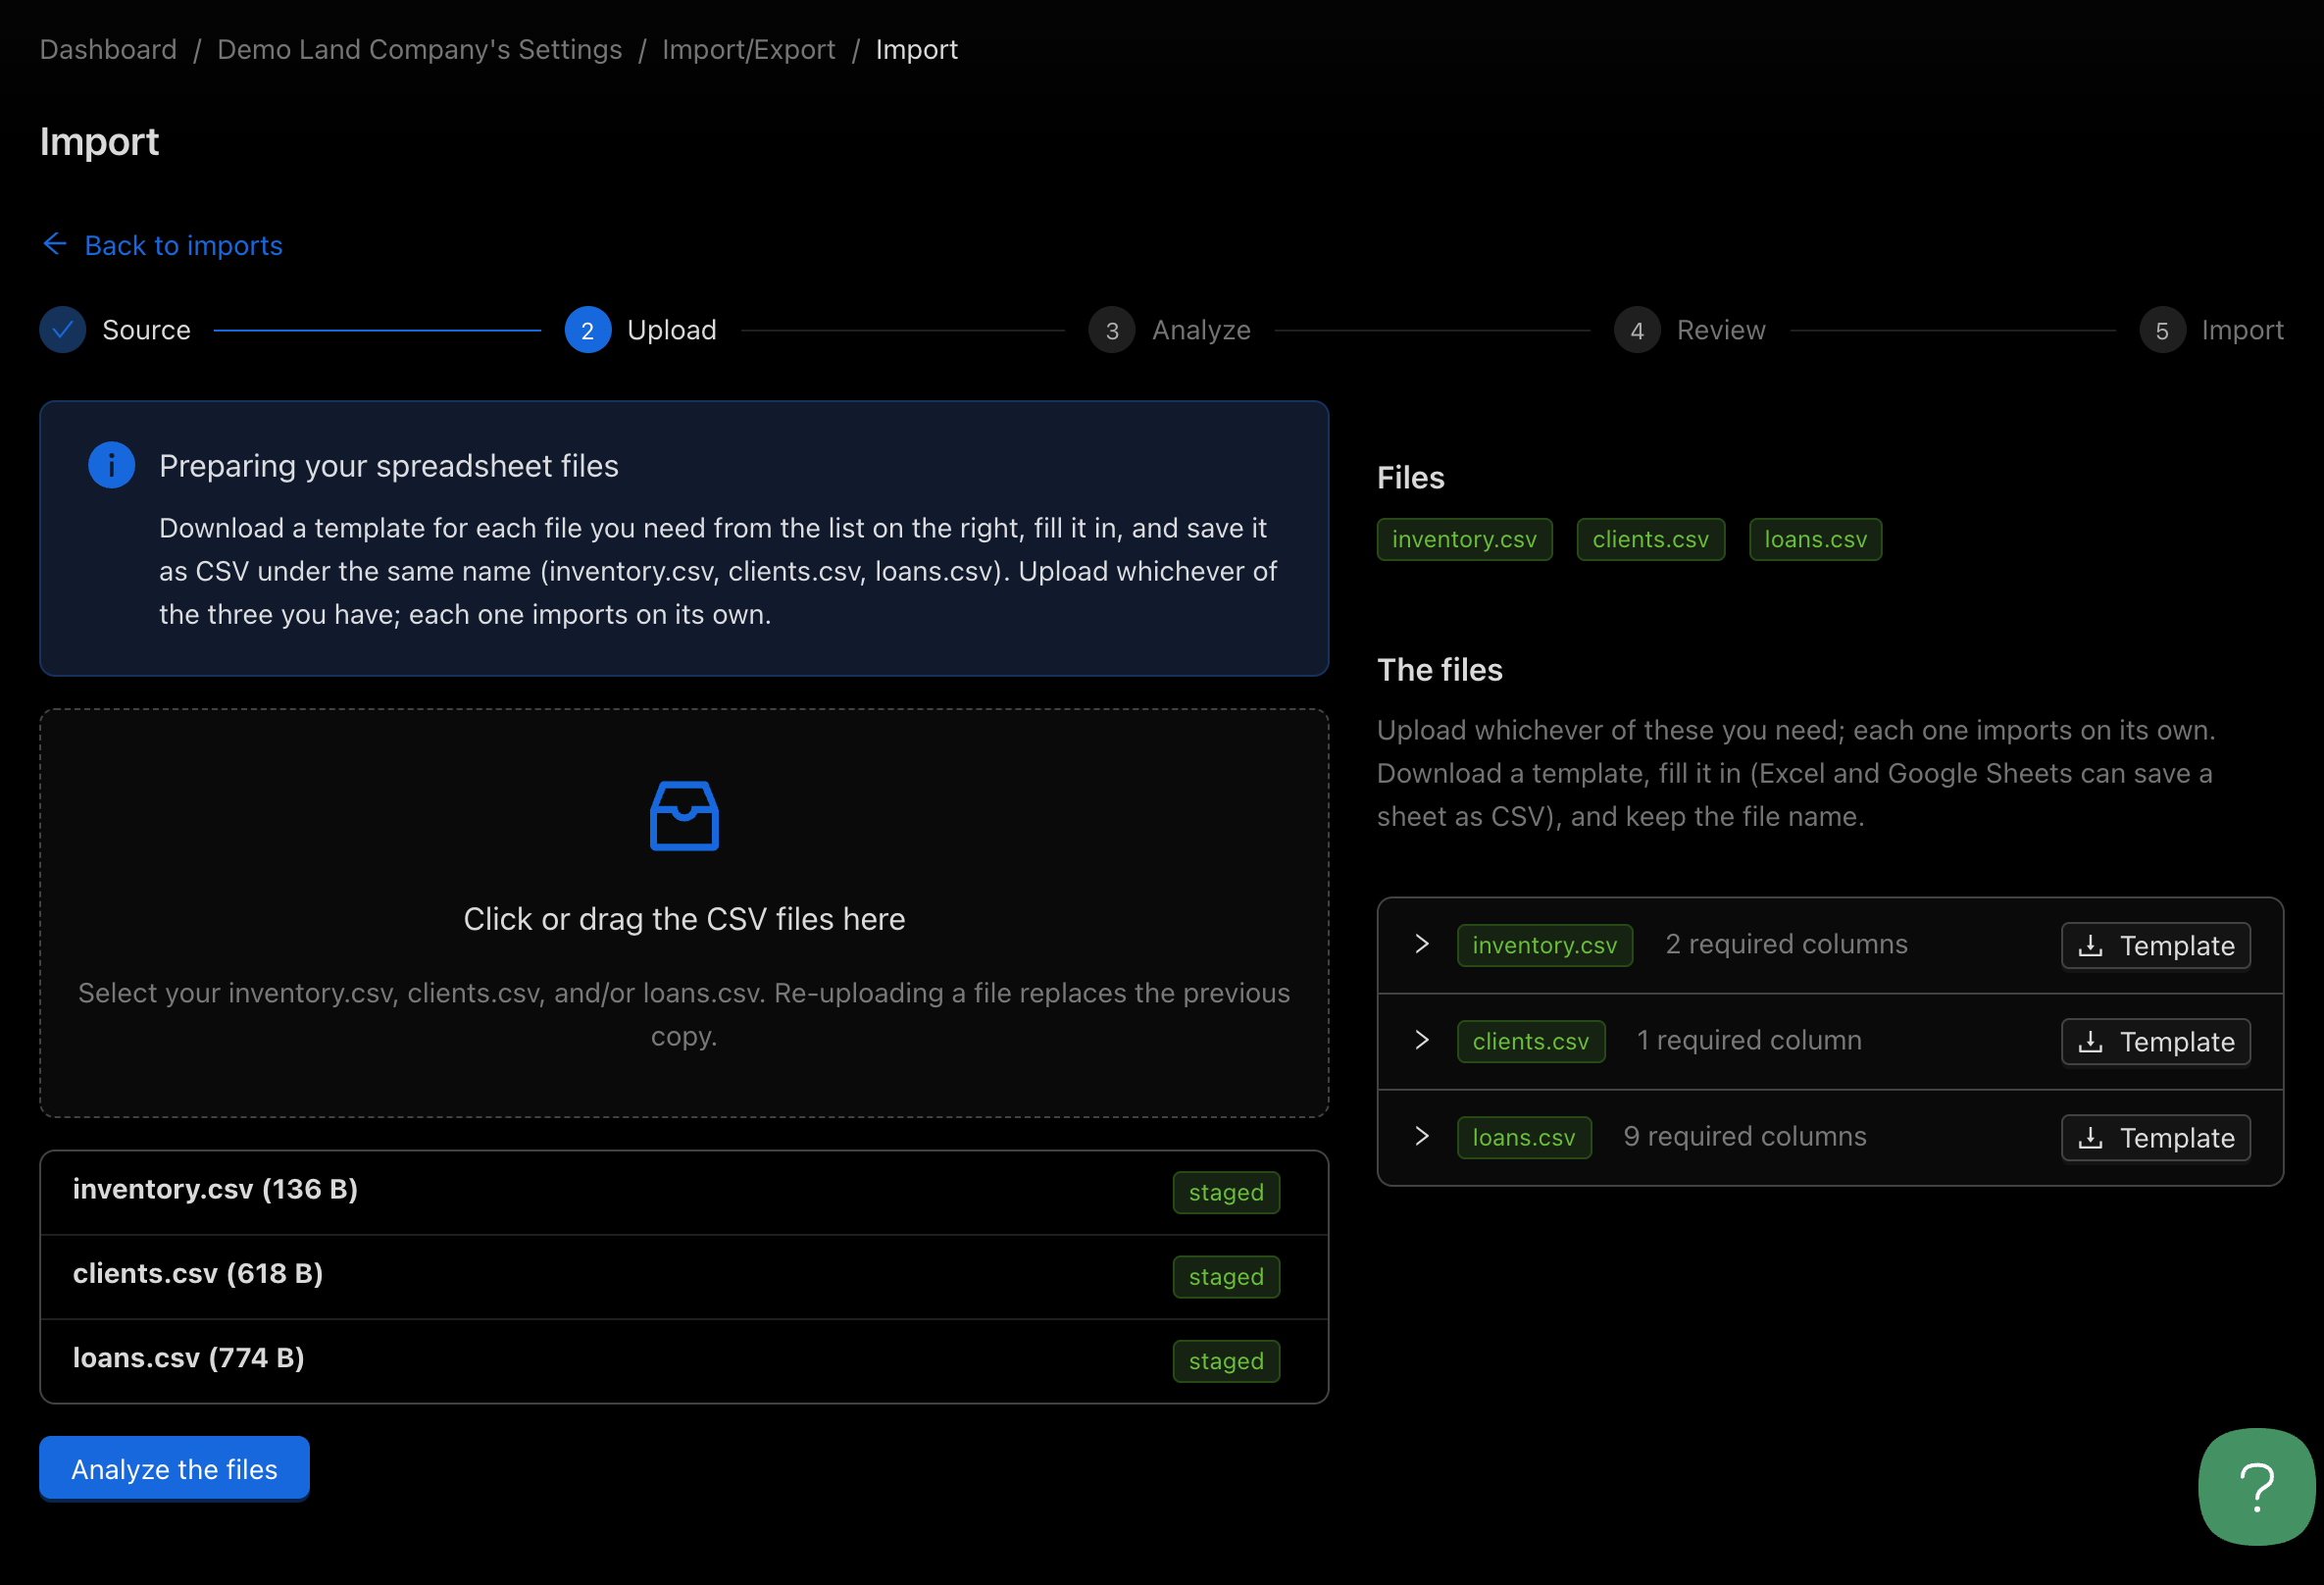
Task: Click the blue info icon in the notice
Action: (x=112, y=465)
